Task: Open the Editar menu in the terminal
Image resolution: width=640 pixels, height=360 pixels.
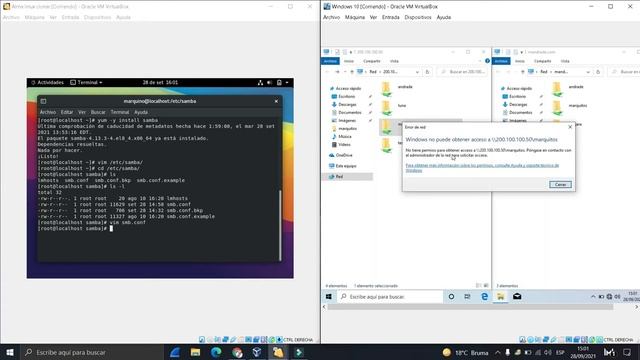Action: [67, 112]
